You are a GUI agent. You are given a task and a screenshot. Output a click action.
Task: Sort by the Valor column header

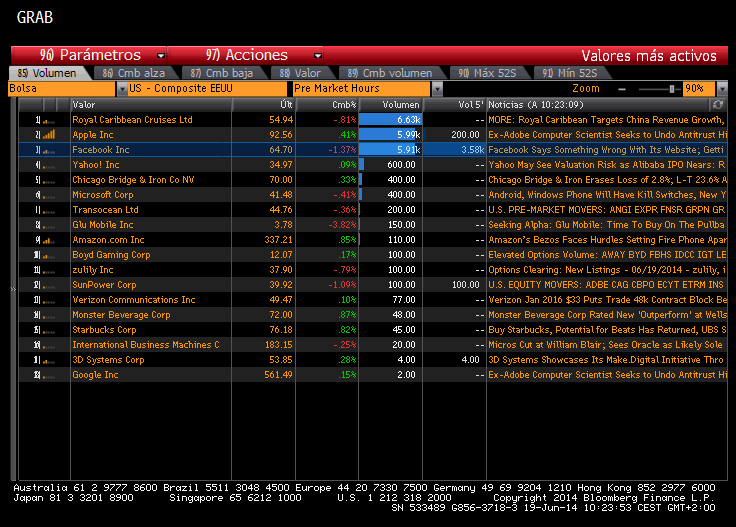click(x=151, y=105)
